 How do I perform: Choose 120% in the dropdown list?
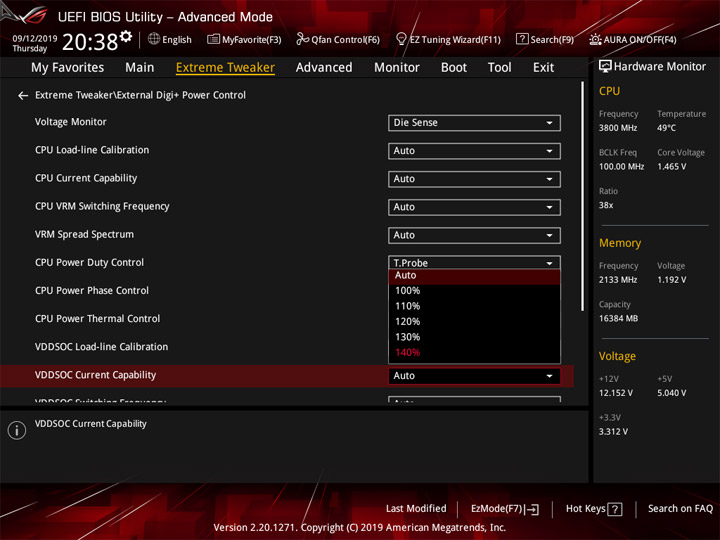(x=474, y=322)
